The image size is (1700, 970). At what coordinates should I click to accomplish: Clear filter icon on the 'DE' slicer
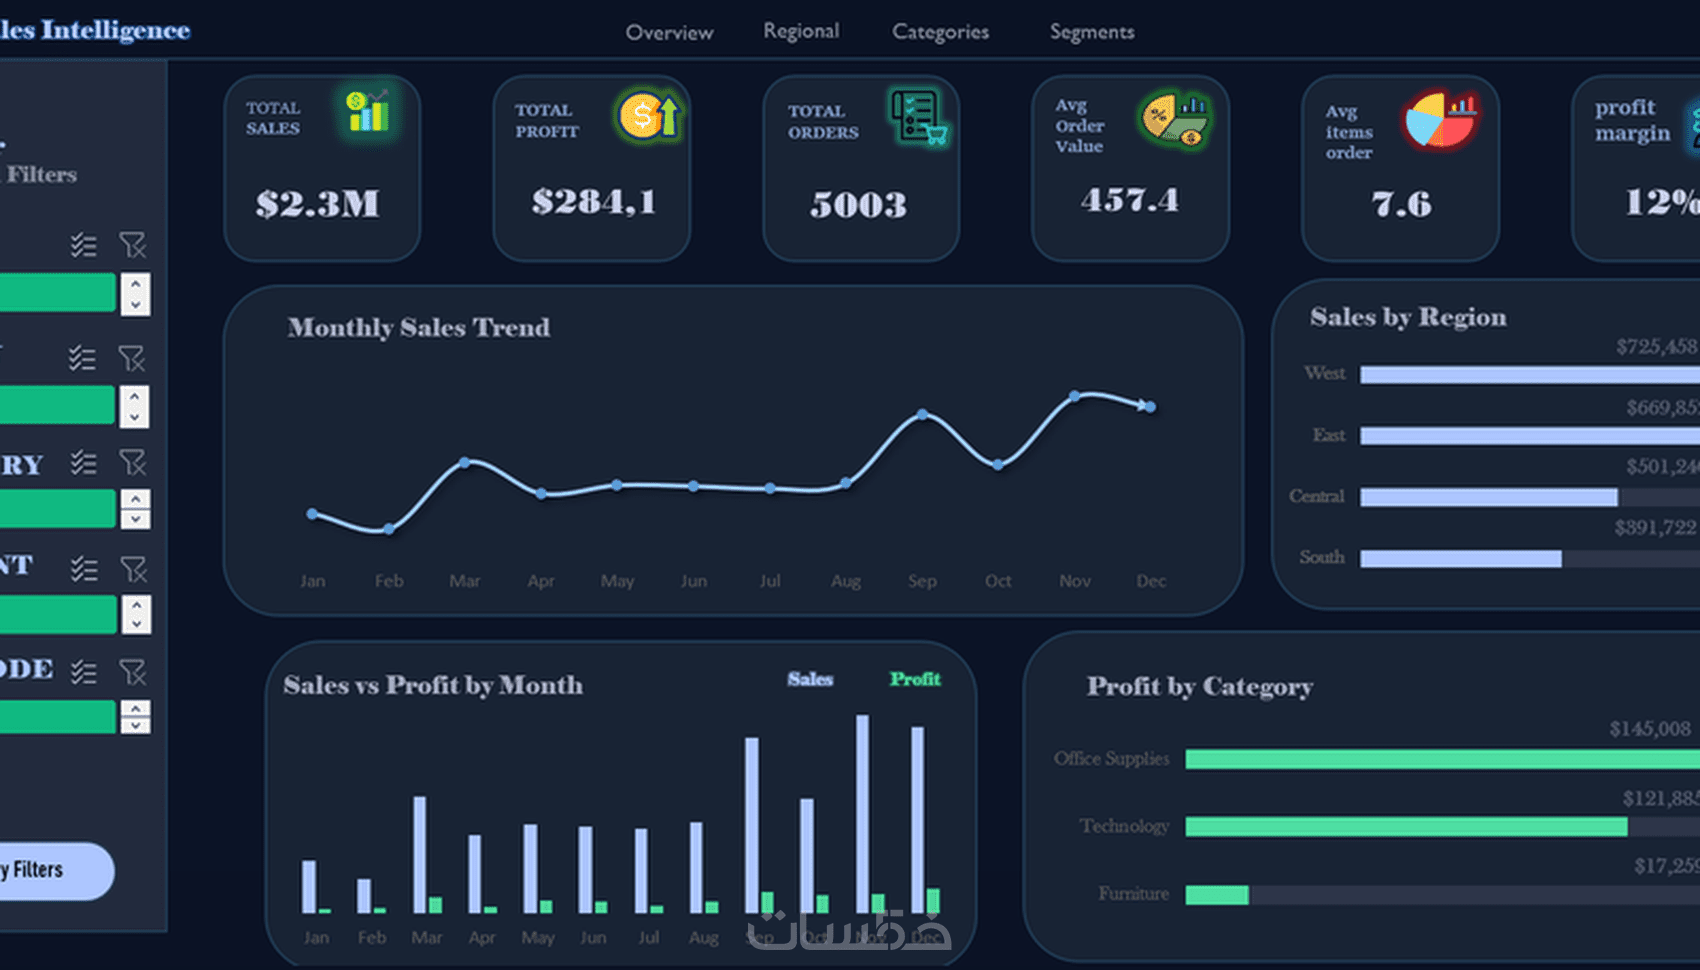pyautogui.click(x=133, y=671)
